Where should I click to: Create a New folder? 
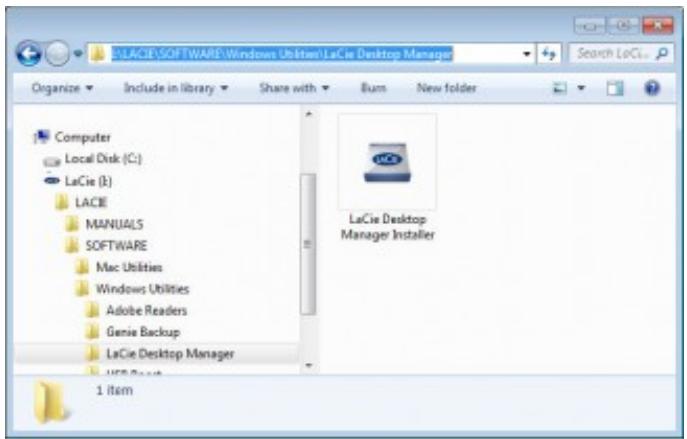click(446, 88)
